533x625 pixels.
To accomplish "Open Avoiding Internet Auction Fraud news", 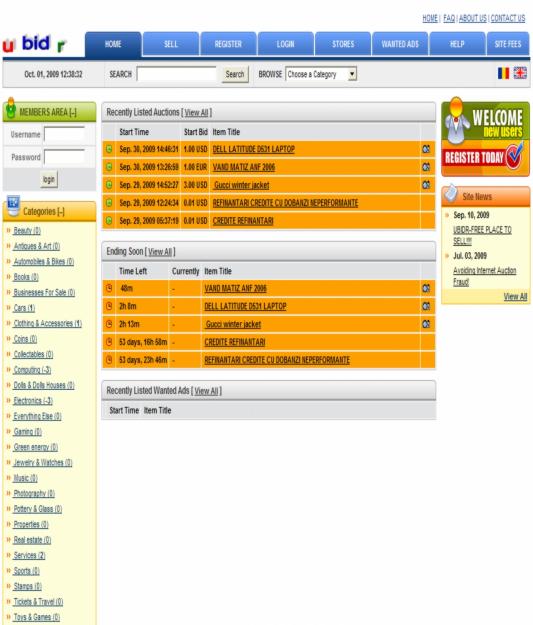I will pyautogui.click(x=484, y=276).
